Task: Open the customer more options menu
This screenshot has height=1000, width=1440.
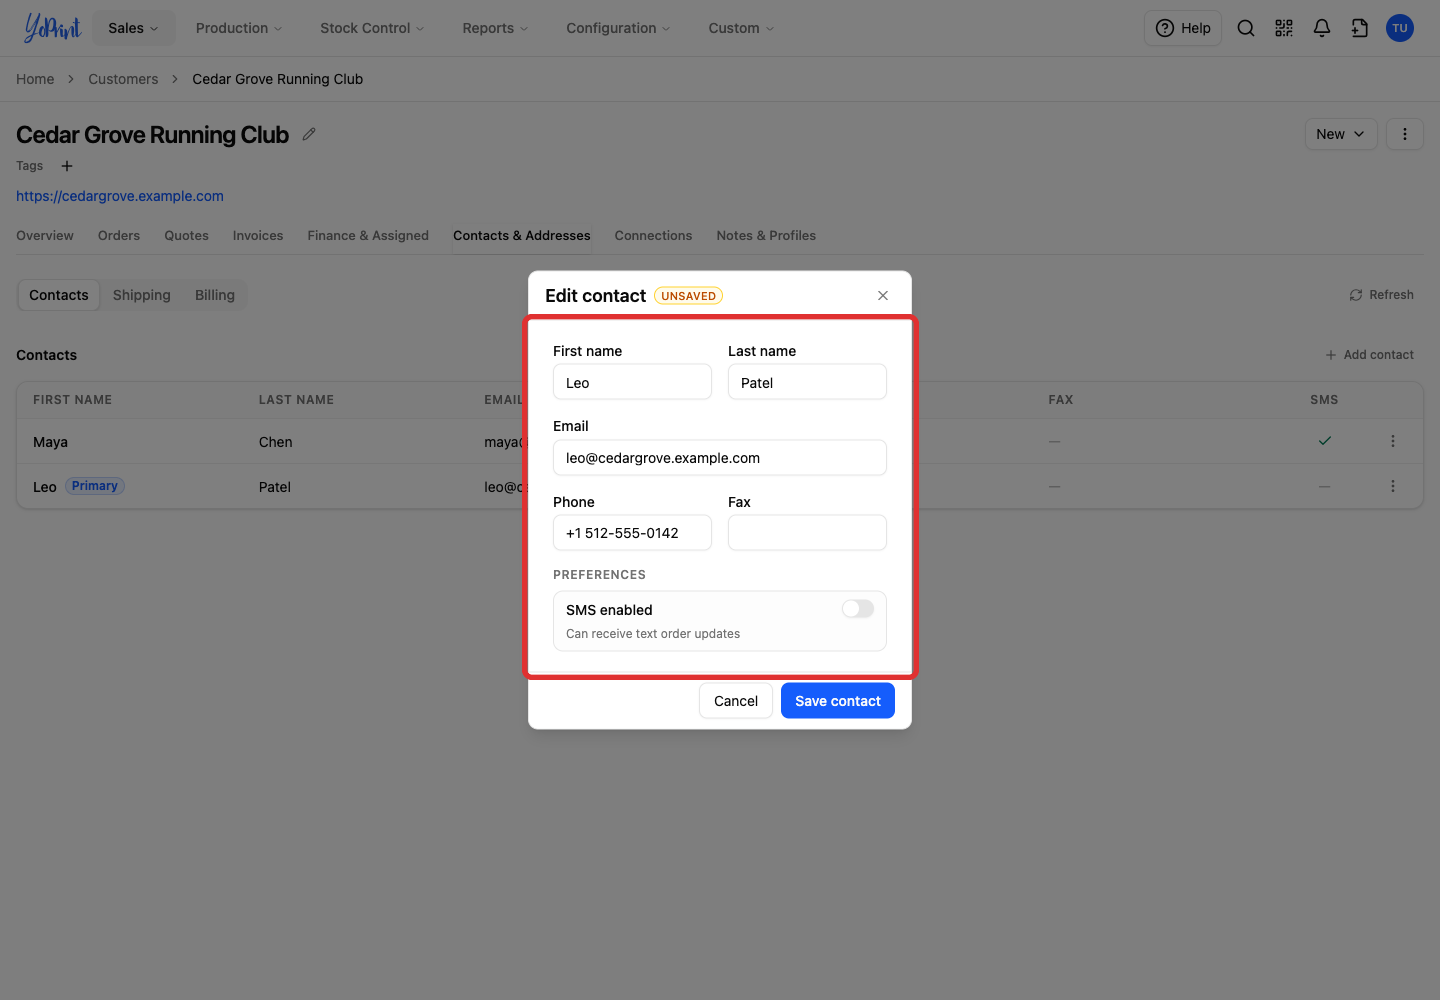Action: pos(1405,134)
